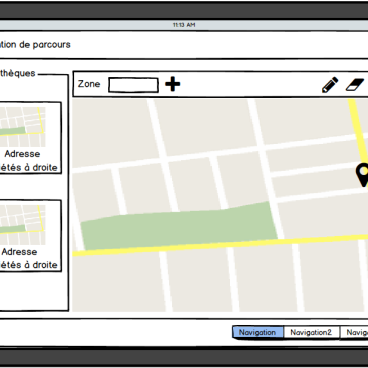Open the upper library map thumbnail
Screen dimensions: 368x368
(22, 127)
